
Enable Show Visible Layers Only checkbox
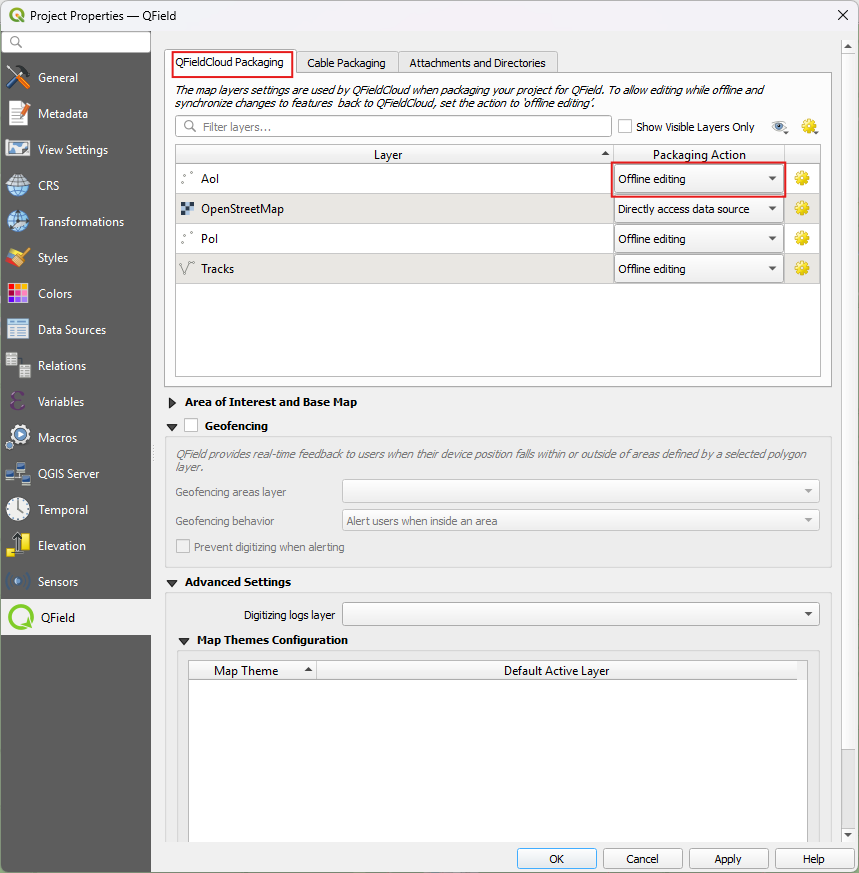pyautogui.click(x=625, y=127)
